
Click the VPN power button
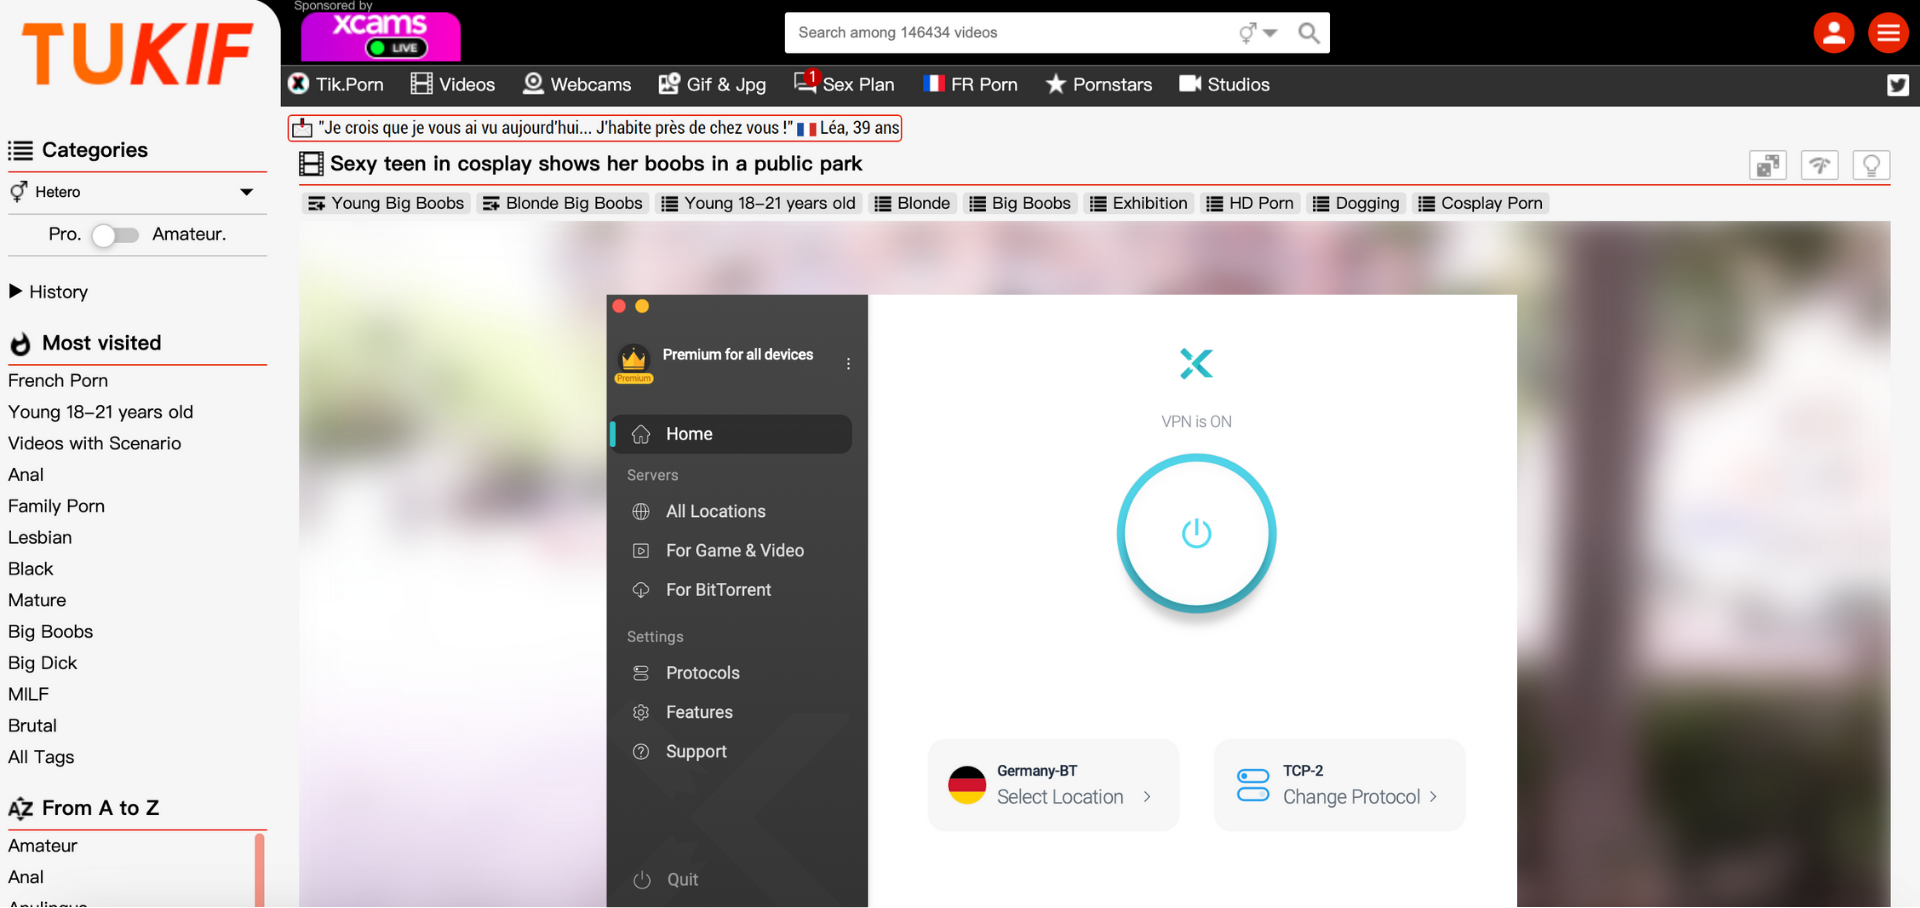[x=1196, y=533]
